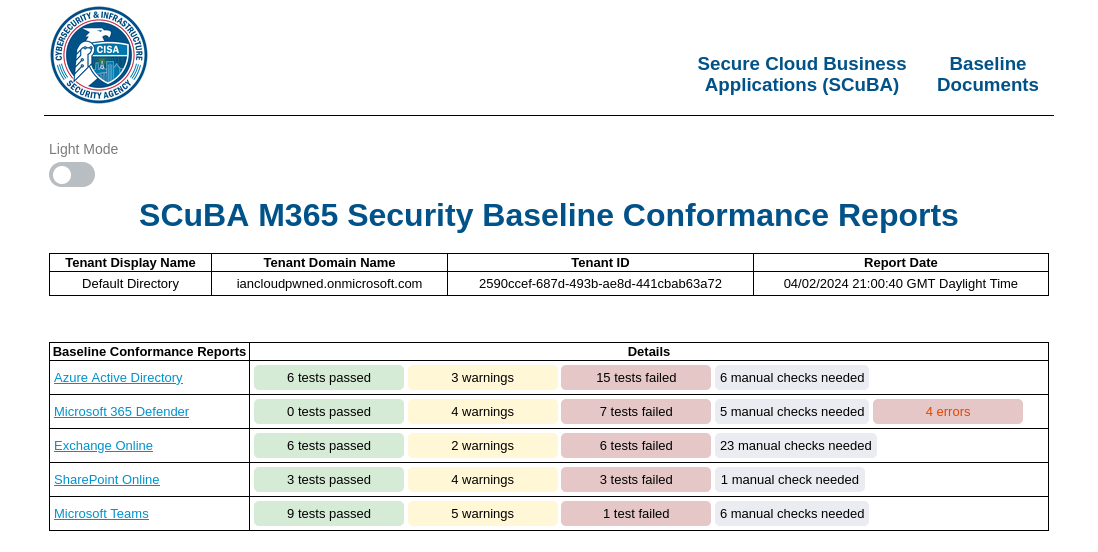Toggle the Light Mode switch
Viewport: 1098px width, 552px height.
(72, 174)
